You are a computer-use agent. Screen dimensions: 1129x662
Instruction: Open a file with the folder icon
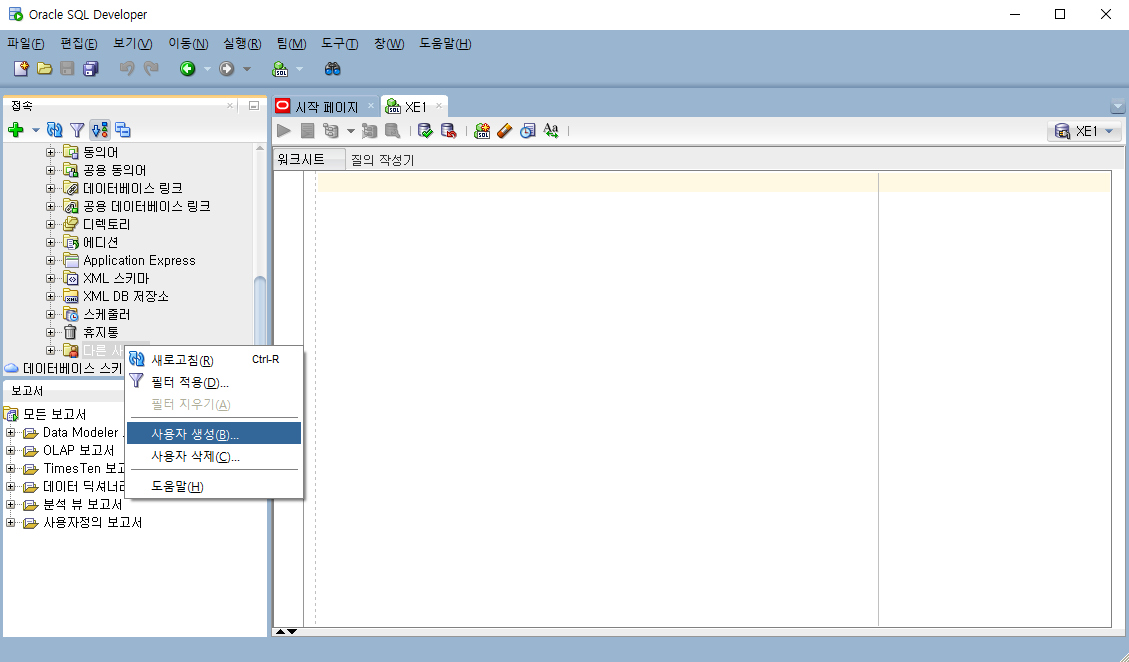[45, 68]
